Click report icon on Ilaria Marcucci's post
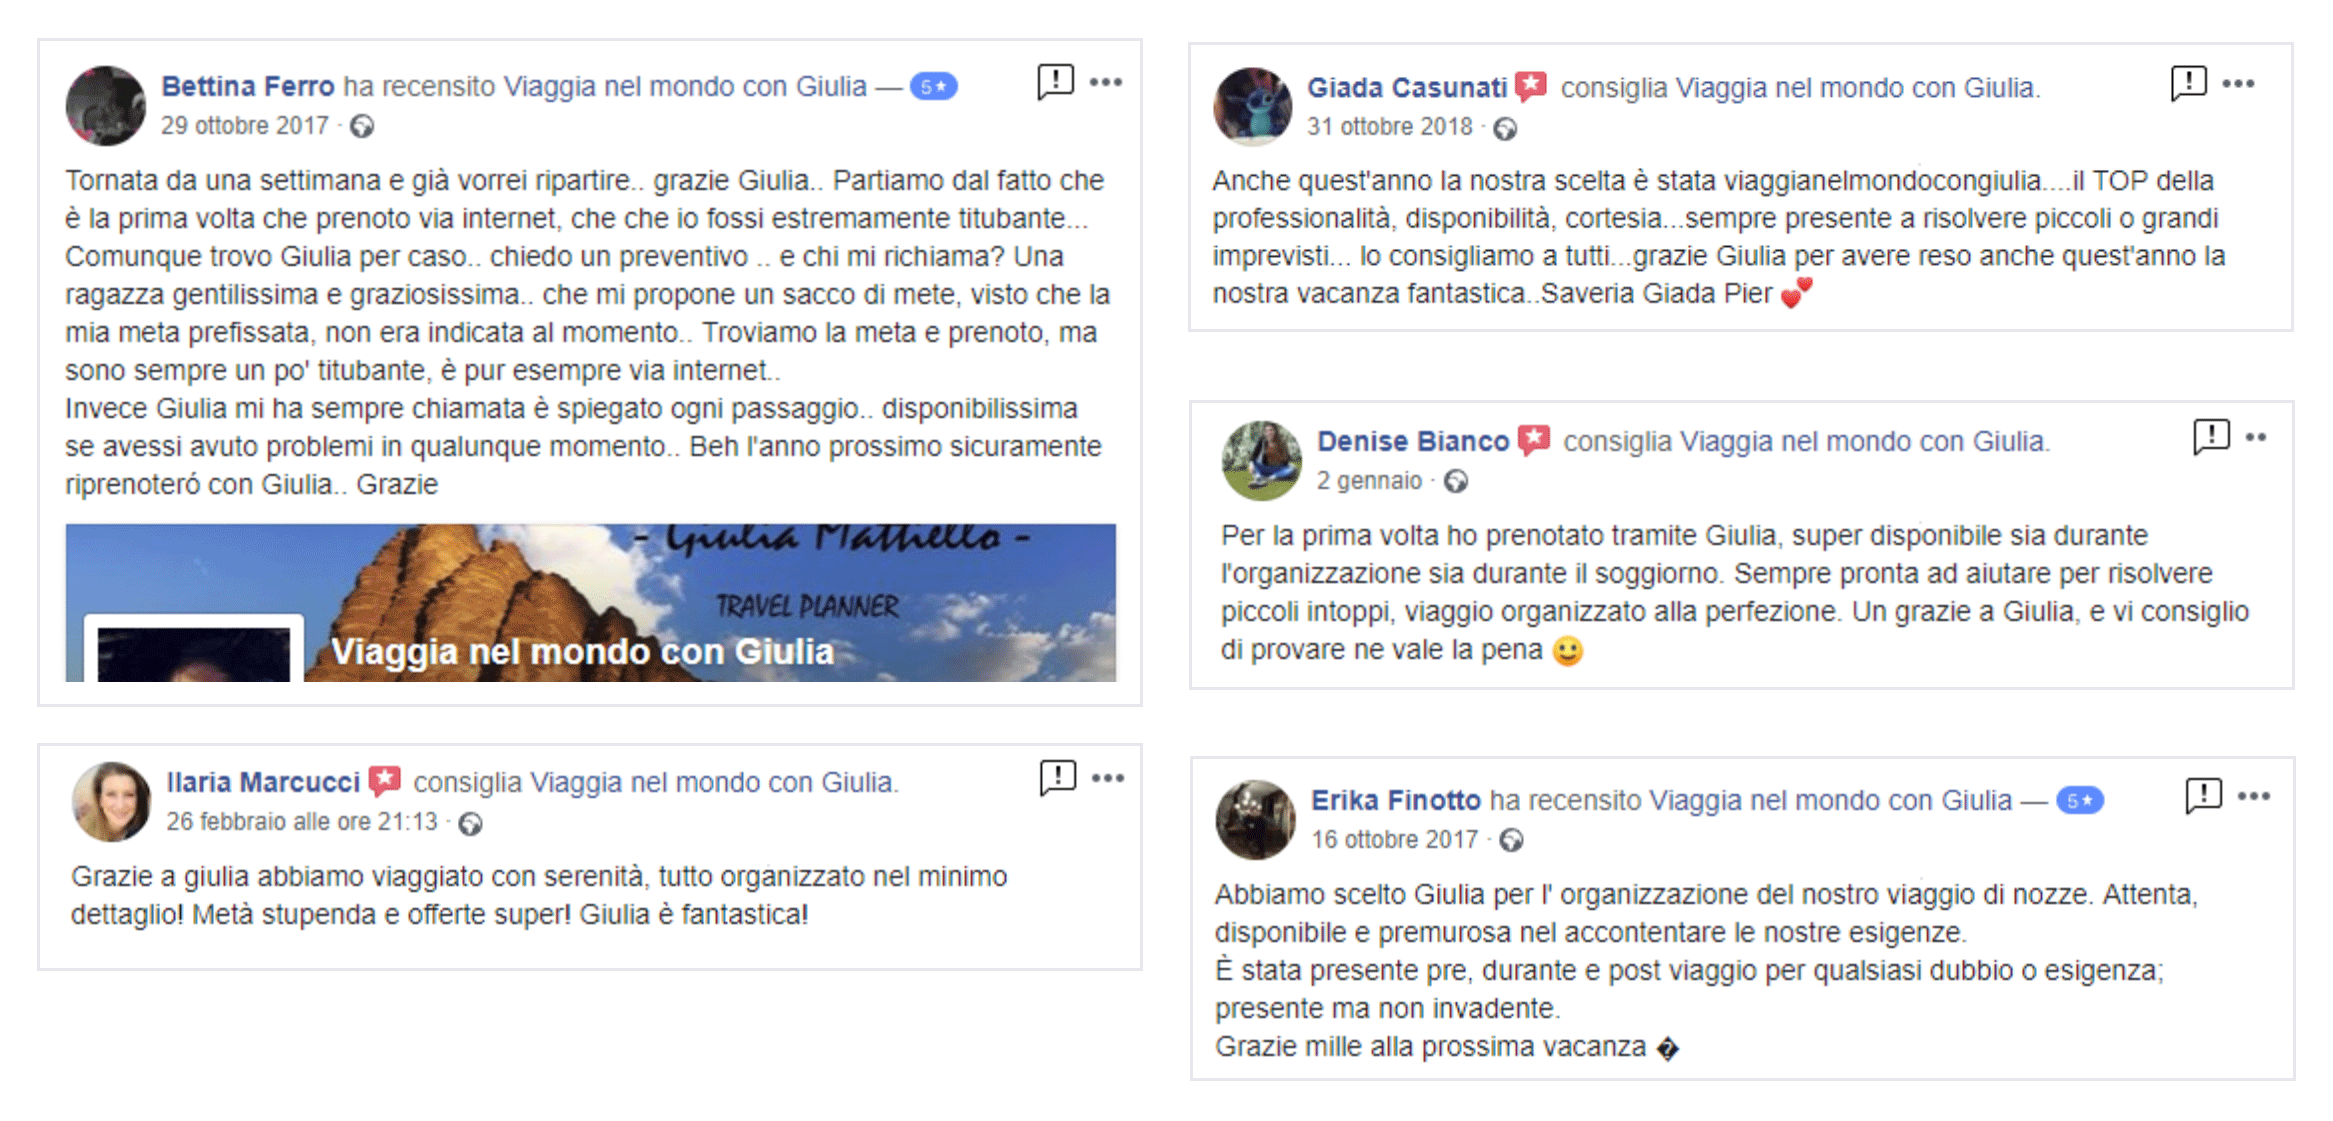 pyautogui.click(x=1058, y=778)
